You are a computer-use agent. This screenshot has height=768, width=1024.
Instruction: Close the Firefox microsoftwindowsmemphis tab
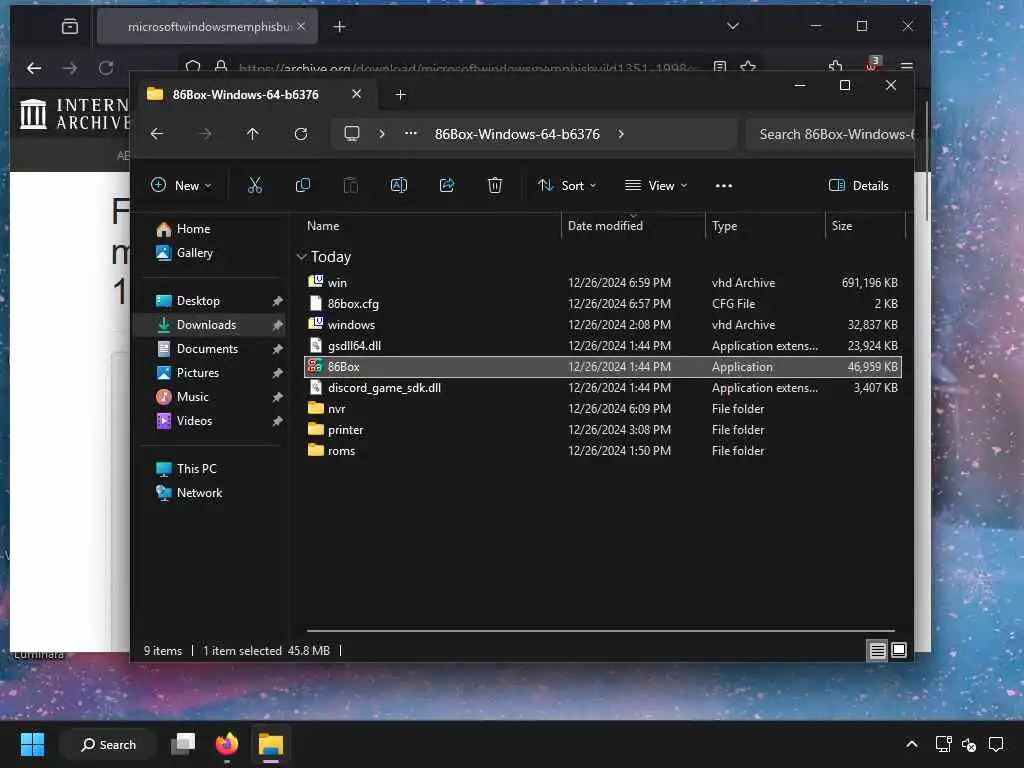301,26
